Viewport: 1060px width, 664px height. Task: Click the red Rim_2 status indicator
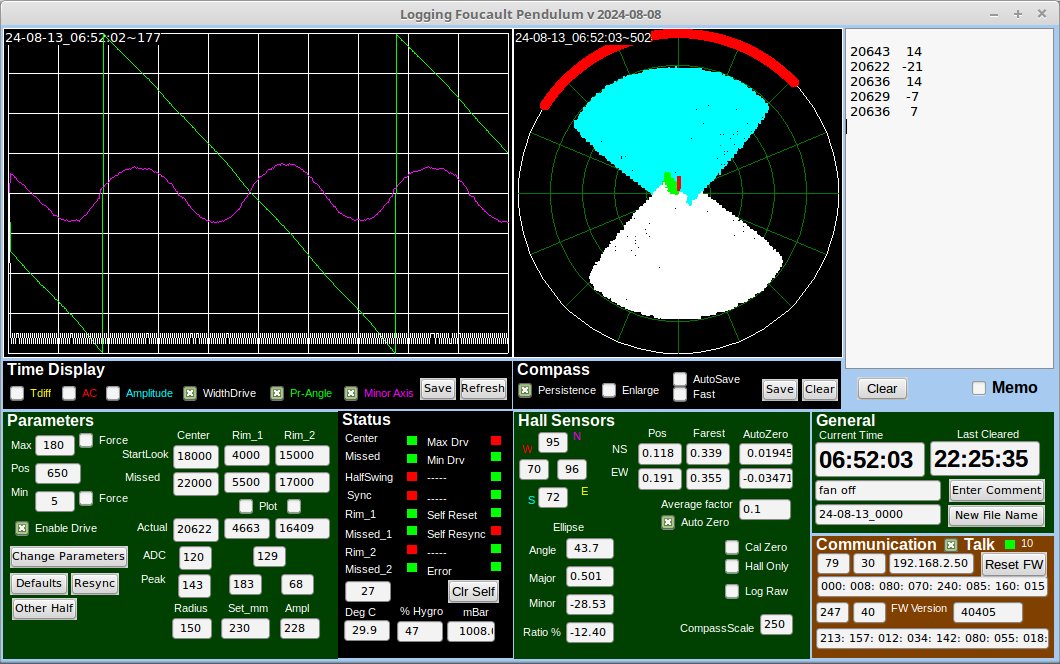coord(411,550)
